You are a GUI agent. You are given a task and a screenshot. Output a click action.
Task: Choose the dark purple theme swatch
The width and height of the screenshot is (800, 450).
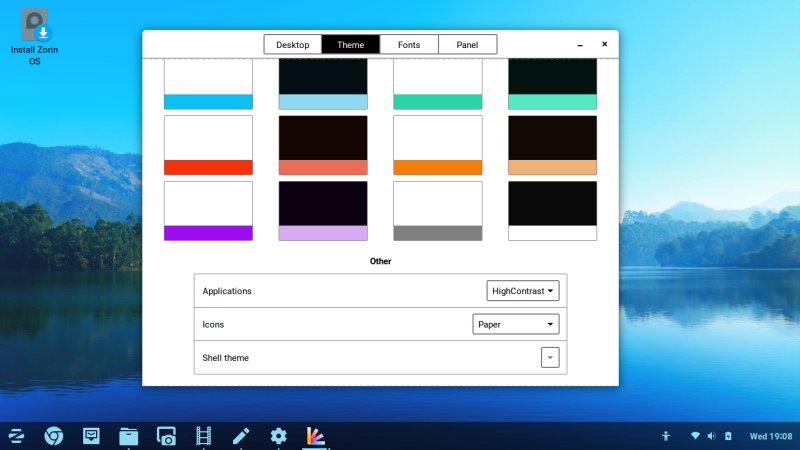323,211
